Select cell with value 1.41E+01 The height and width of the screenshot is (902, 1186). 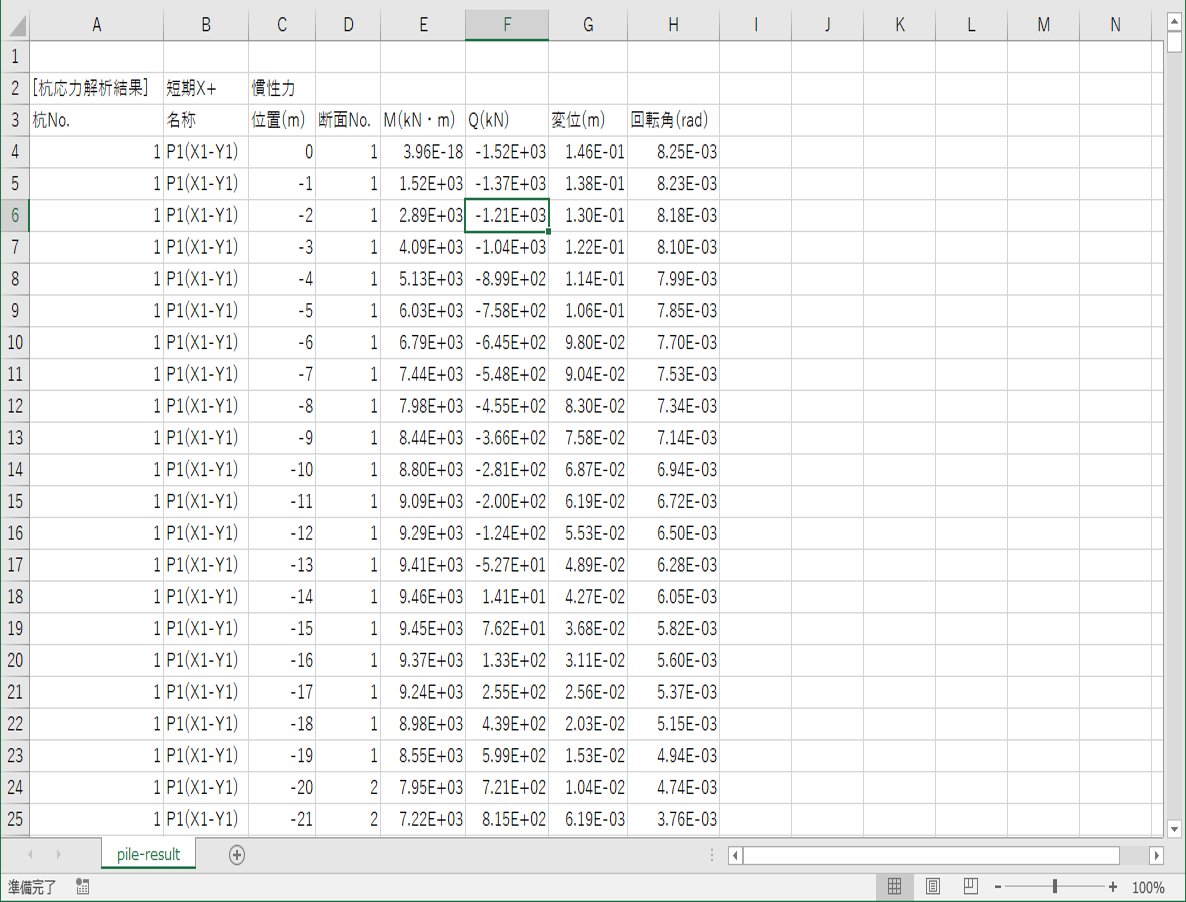[507, 597]
